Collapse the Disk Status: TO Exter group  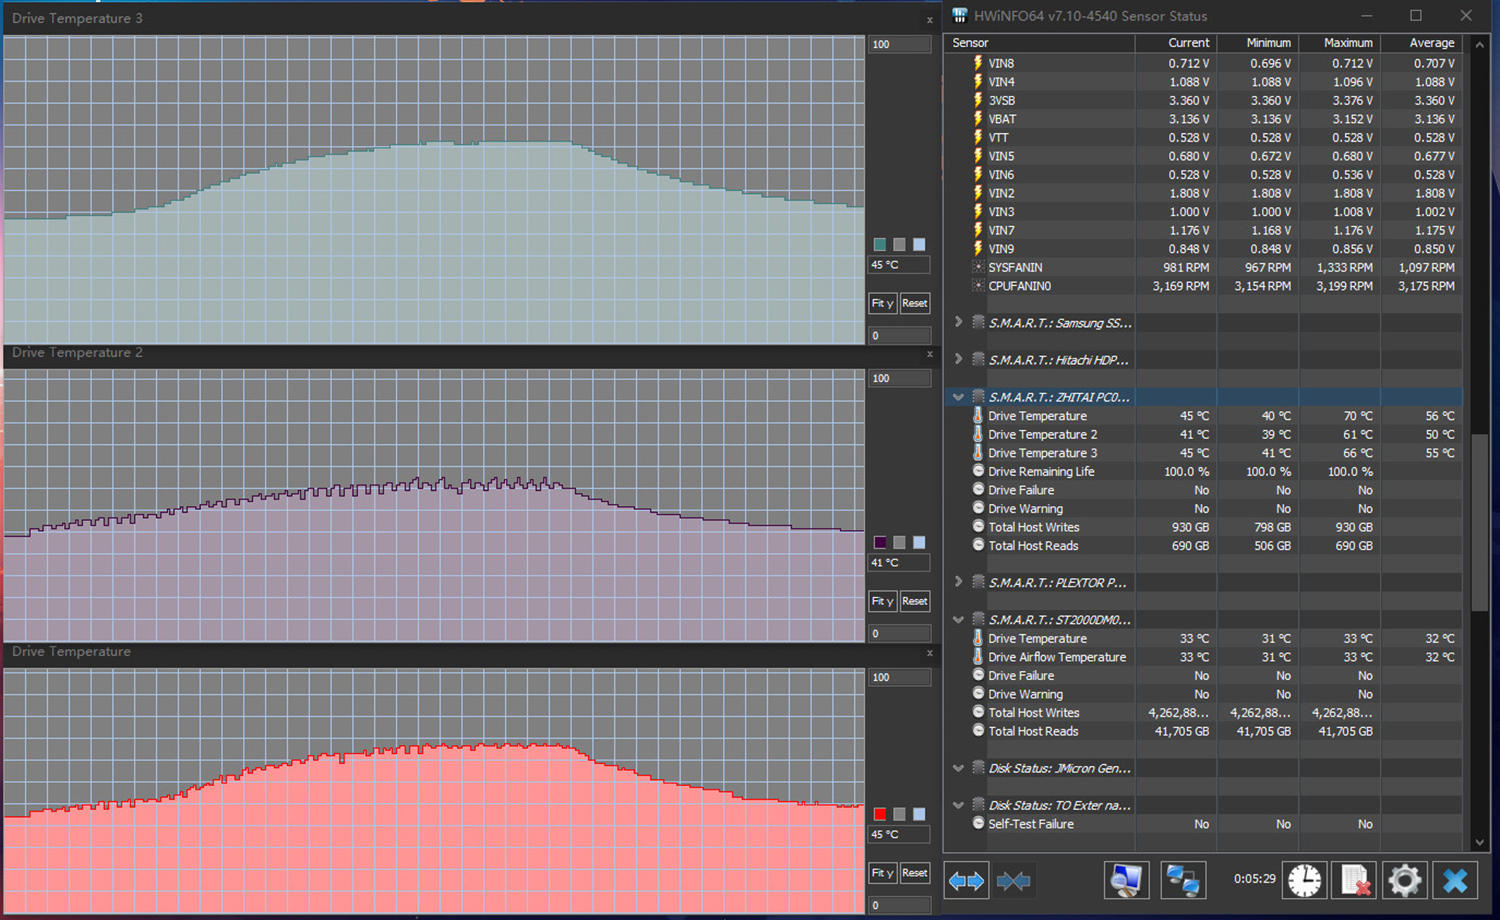point(958,805)
